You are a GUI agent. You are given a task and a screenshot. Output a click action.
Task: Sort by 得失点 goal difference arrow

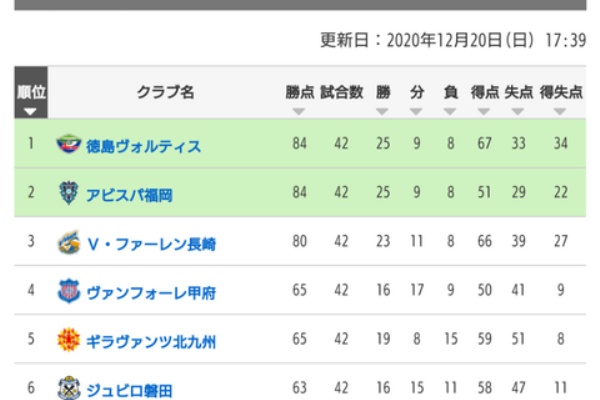(x=560, y=111)
